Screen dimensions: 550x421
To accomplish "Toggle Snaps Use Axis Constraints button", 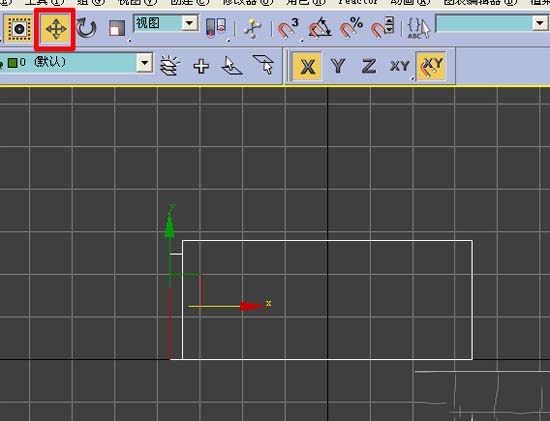I will pos(431,66).
